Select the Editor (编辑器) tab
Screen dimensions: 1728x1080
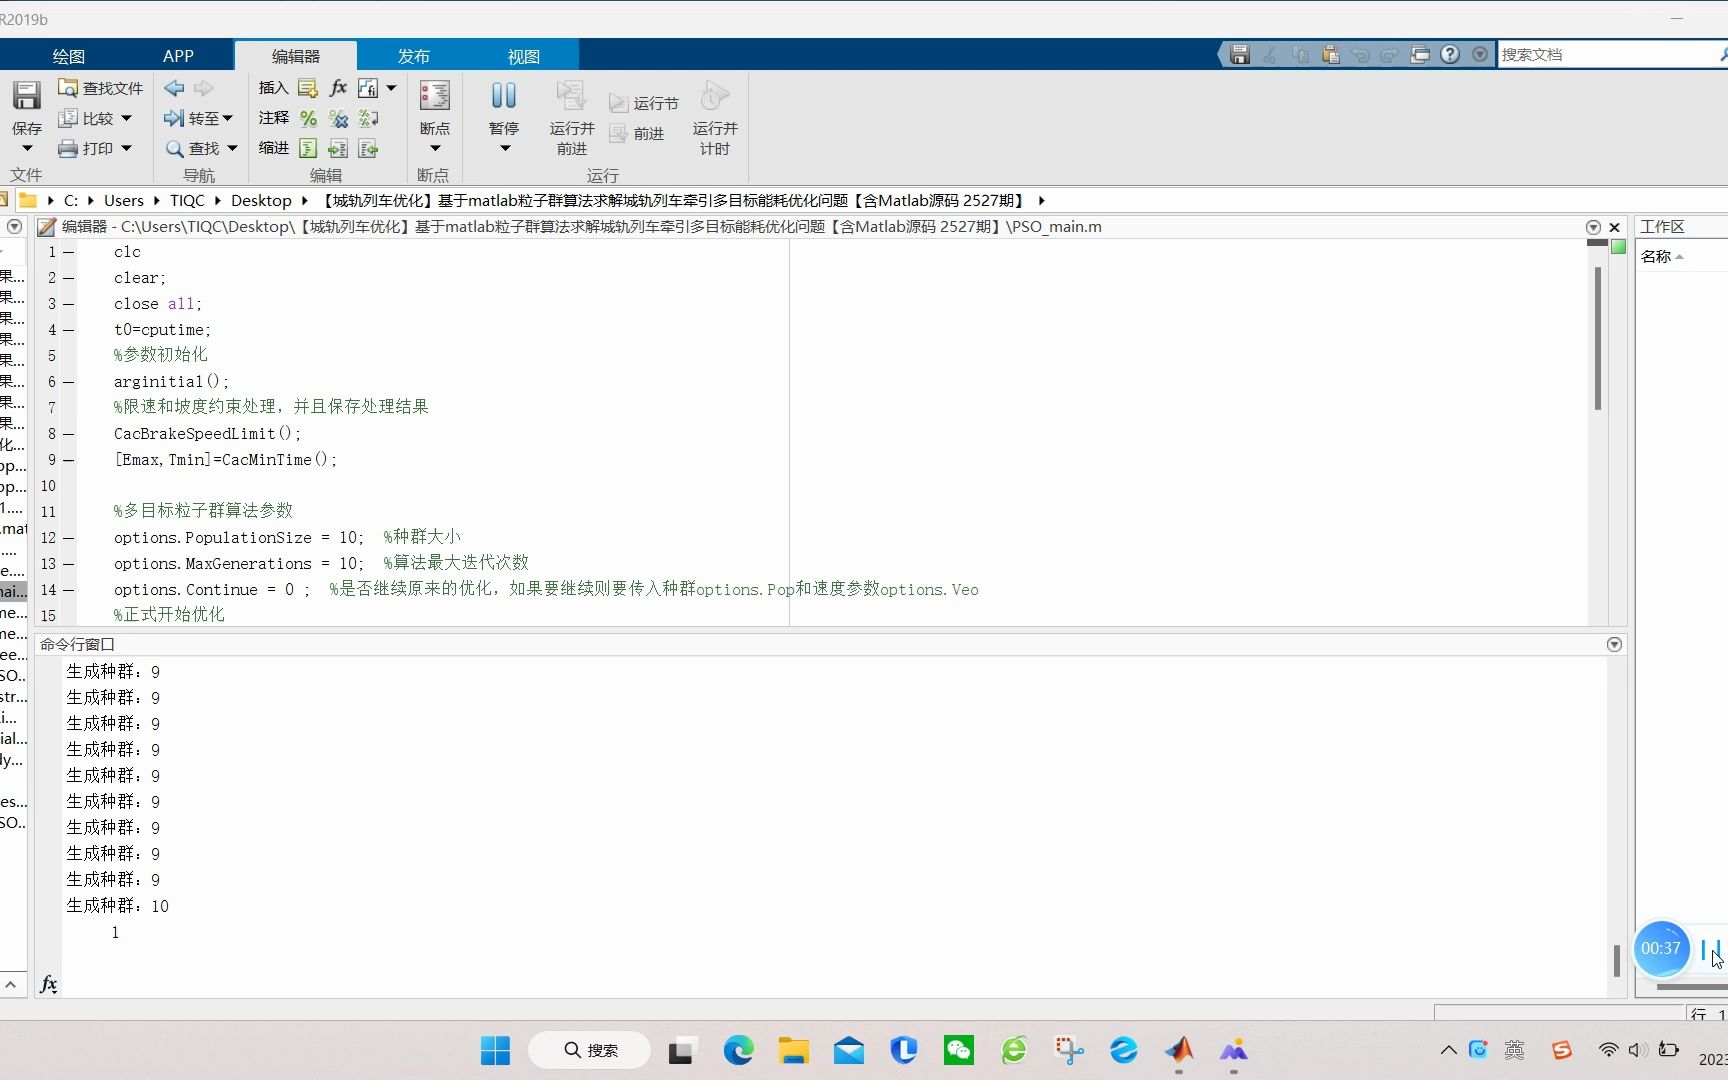point(296,56)
